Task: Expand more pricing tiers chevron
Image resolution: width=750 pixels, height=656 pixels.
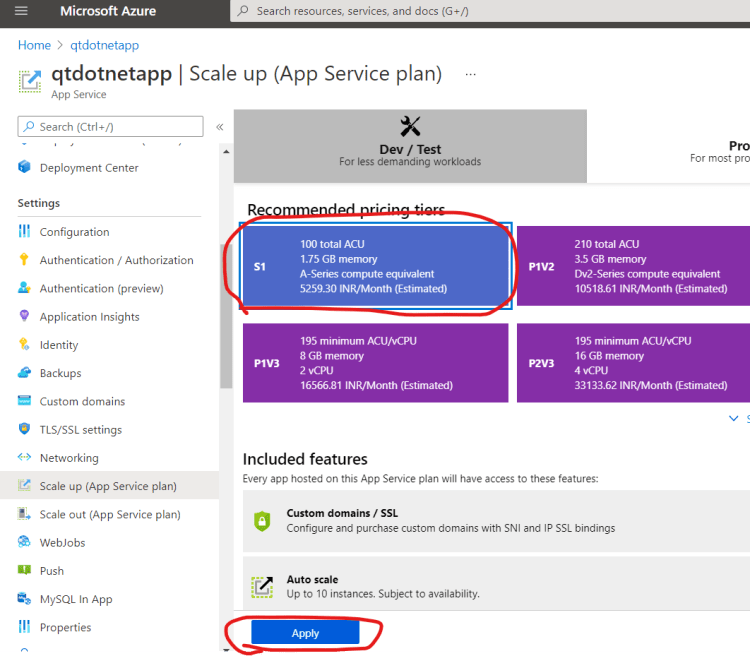Action: (733, 418)
